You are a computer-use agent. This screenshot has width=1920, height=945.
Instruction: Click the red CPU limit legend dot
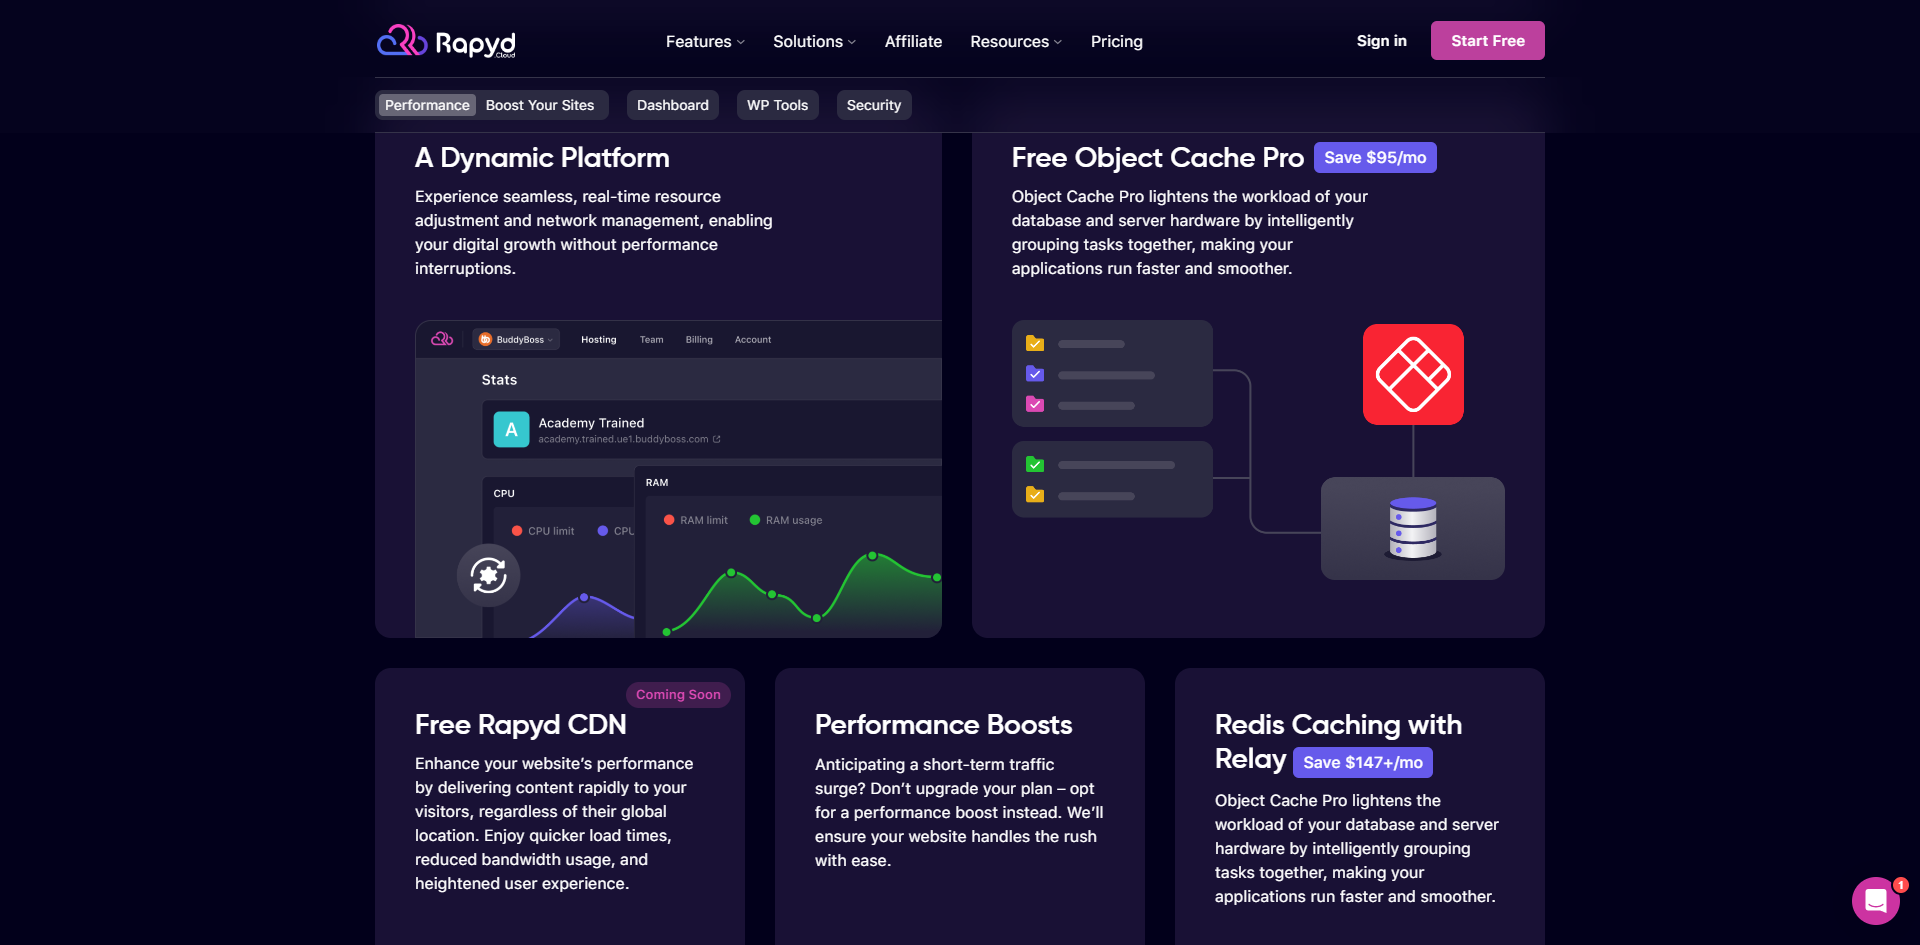point(517,531)
